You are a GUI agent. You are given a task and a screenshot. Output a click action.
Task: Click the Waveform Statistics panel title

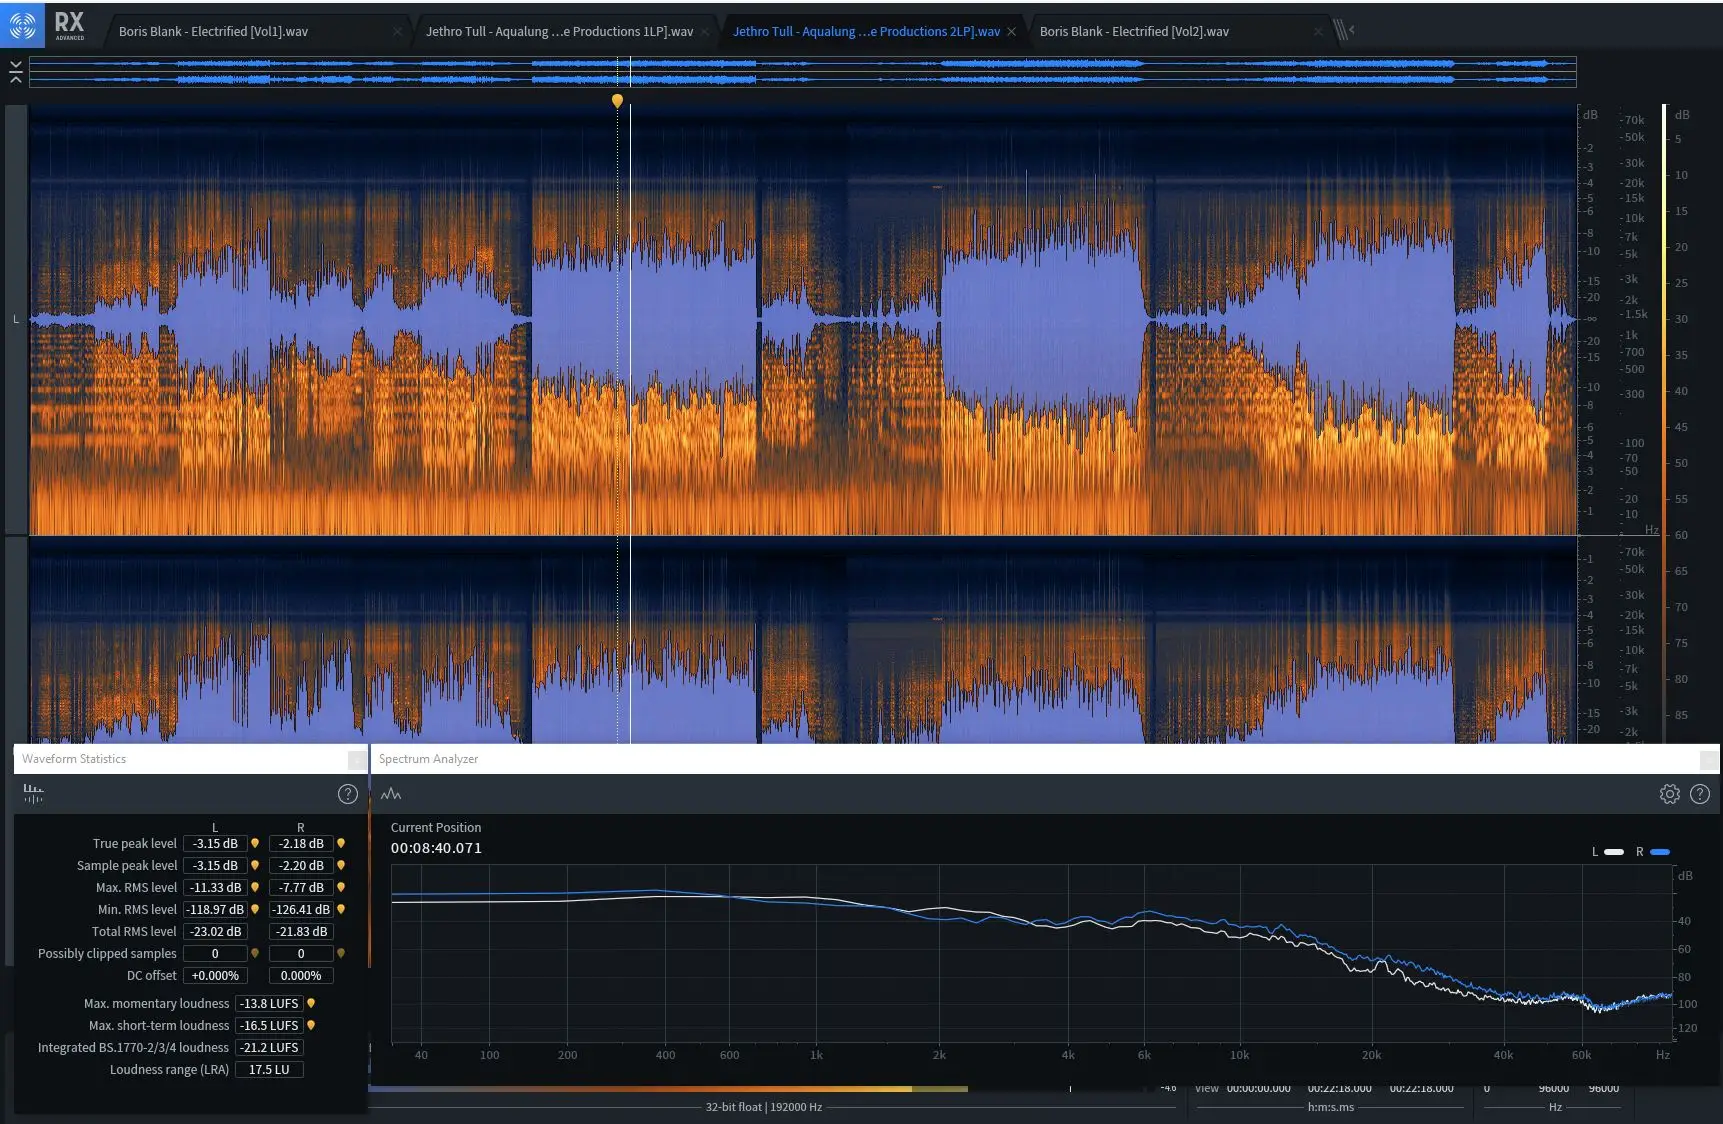pos(74,759)
